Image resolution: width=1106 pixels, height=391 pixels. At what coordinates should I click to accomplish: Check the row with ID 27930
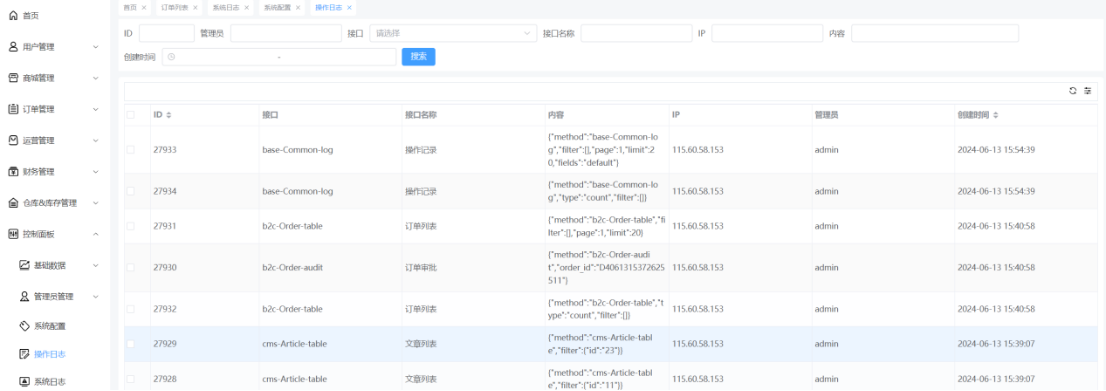point(130,267)
